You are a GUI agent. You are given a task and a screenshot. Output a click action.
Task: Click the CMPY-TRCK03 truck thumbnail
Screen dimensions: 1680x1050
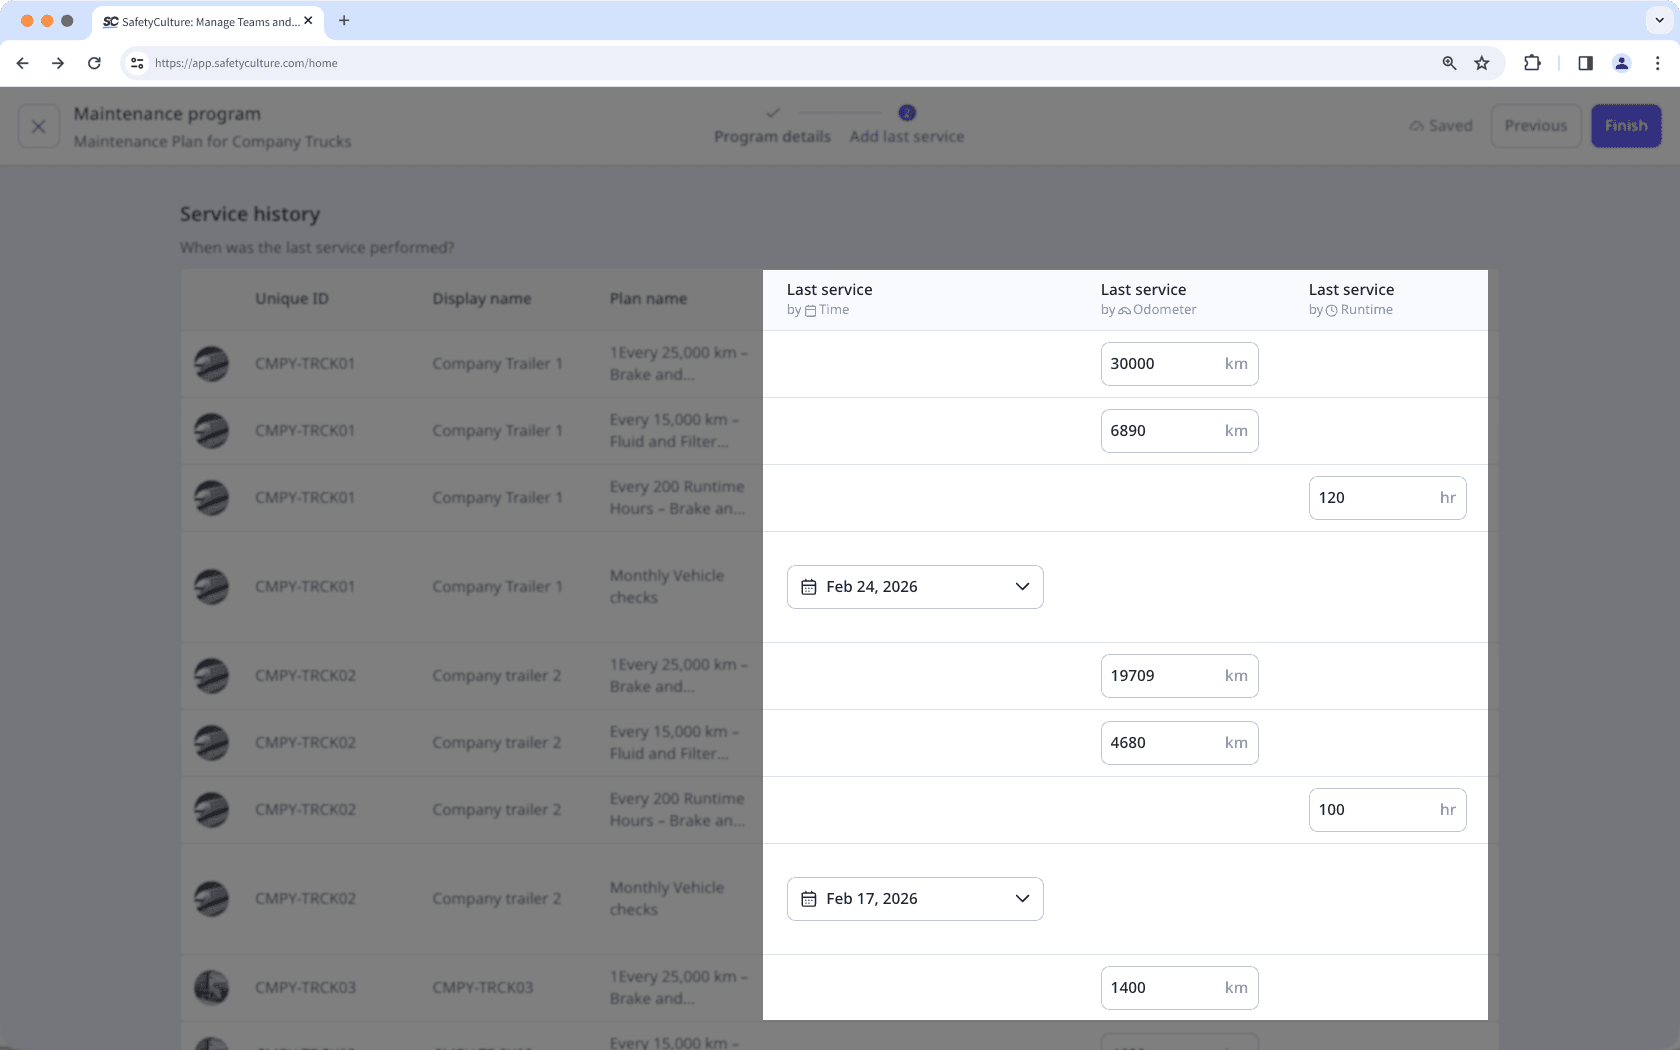coord(211,987)
